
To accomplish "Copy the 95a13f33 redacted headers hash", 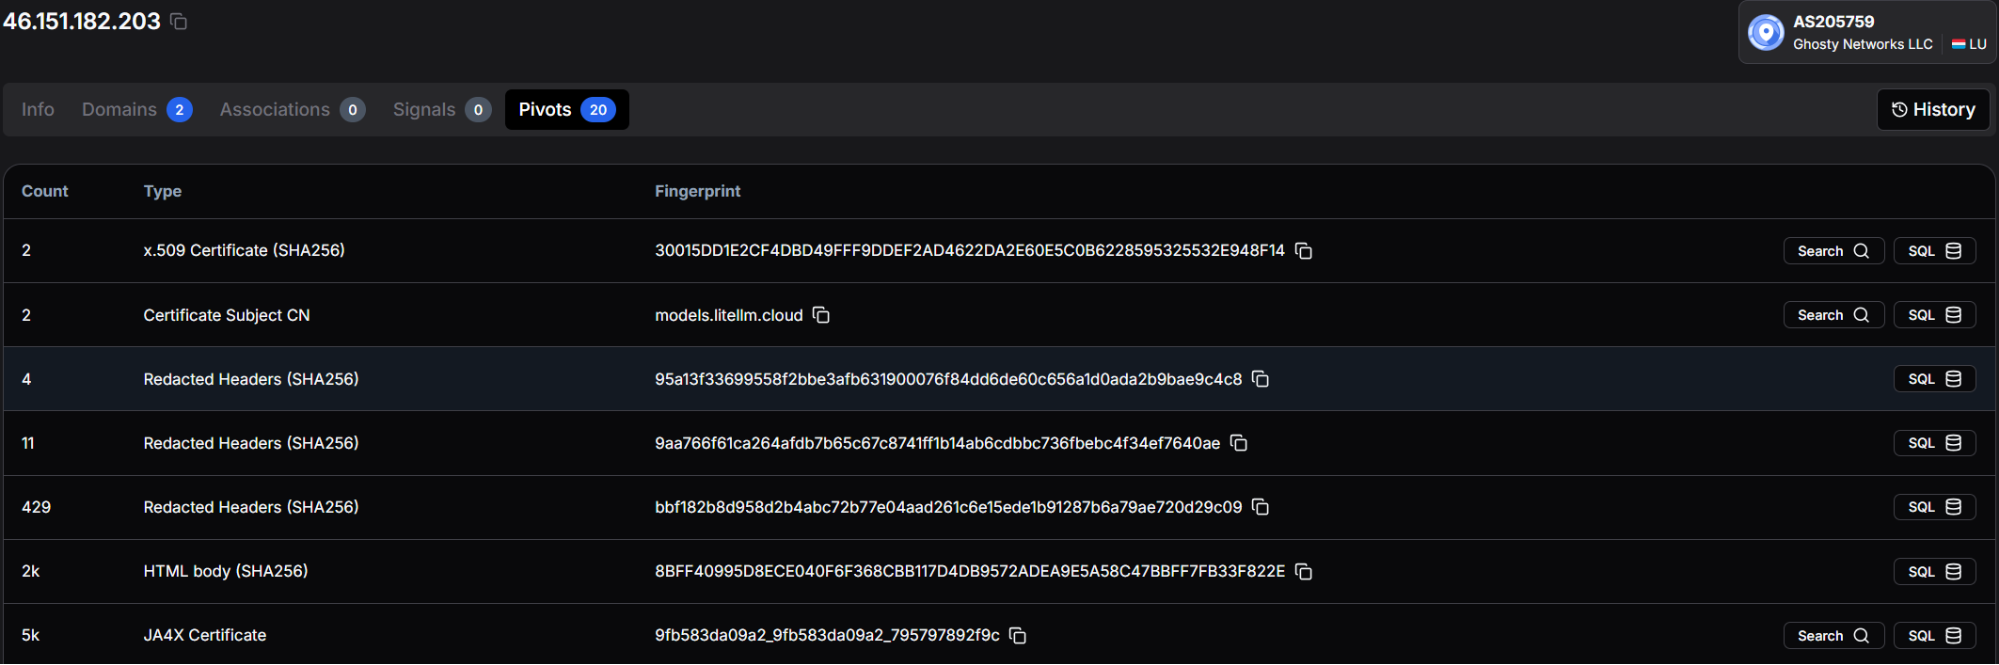I will click(1260, 379).
